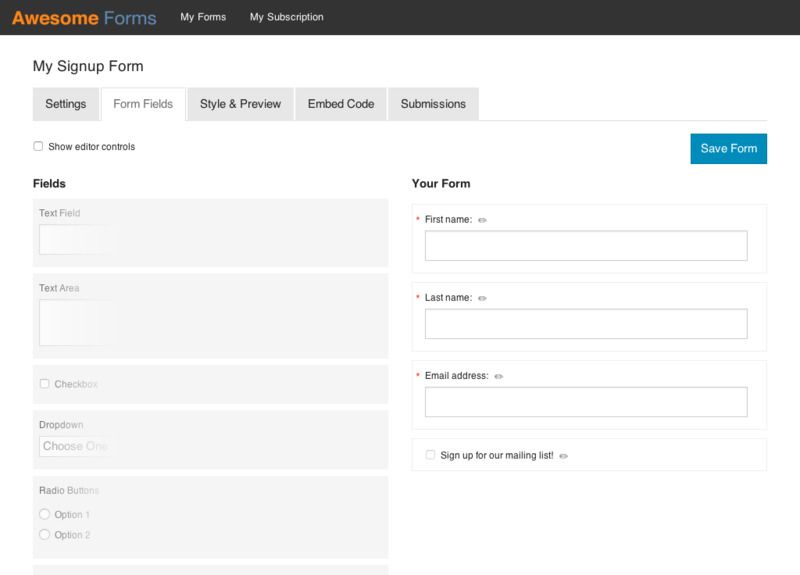This screenshot has width=800, height=575.
Task: Open the Style & Preview tab
Action: [240, 104]
